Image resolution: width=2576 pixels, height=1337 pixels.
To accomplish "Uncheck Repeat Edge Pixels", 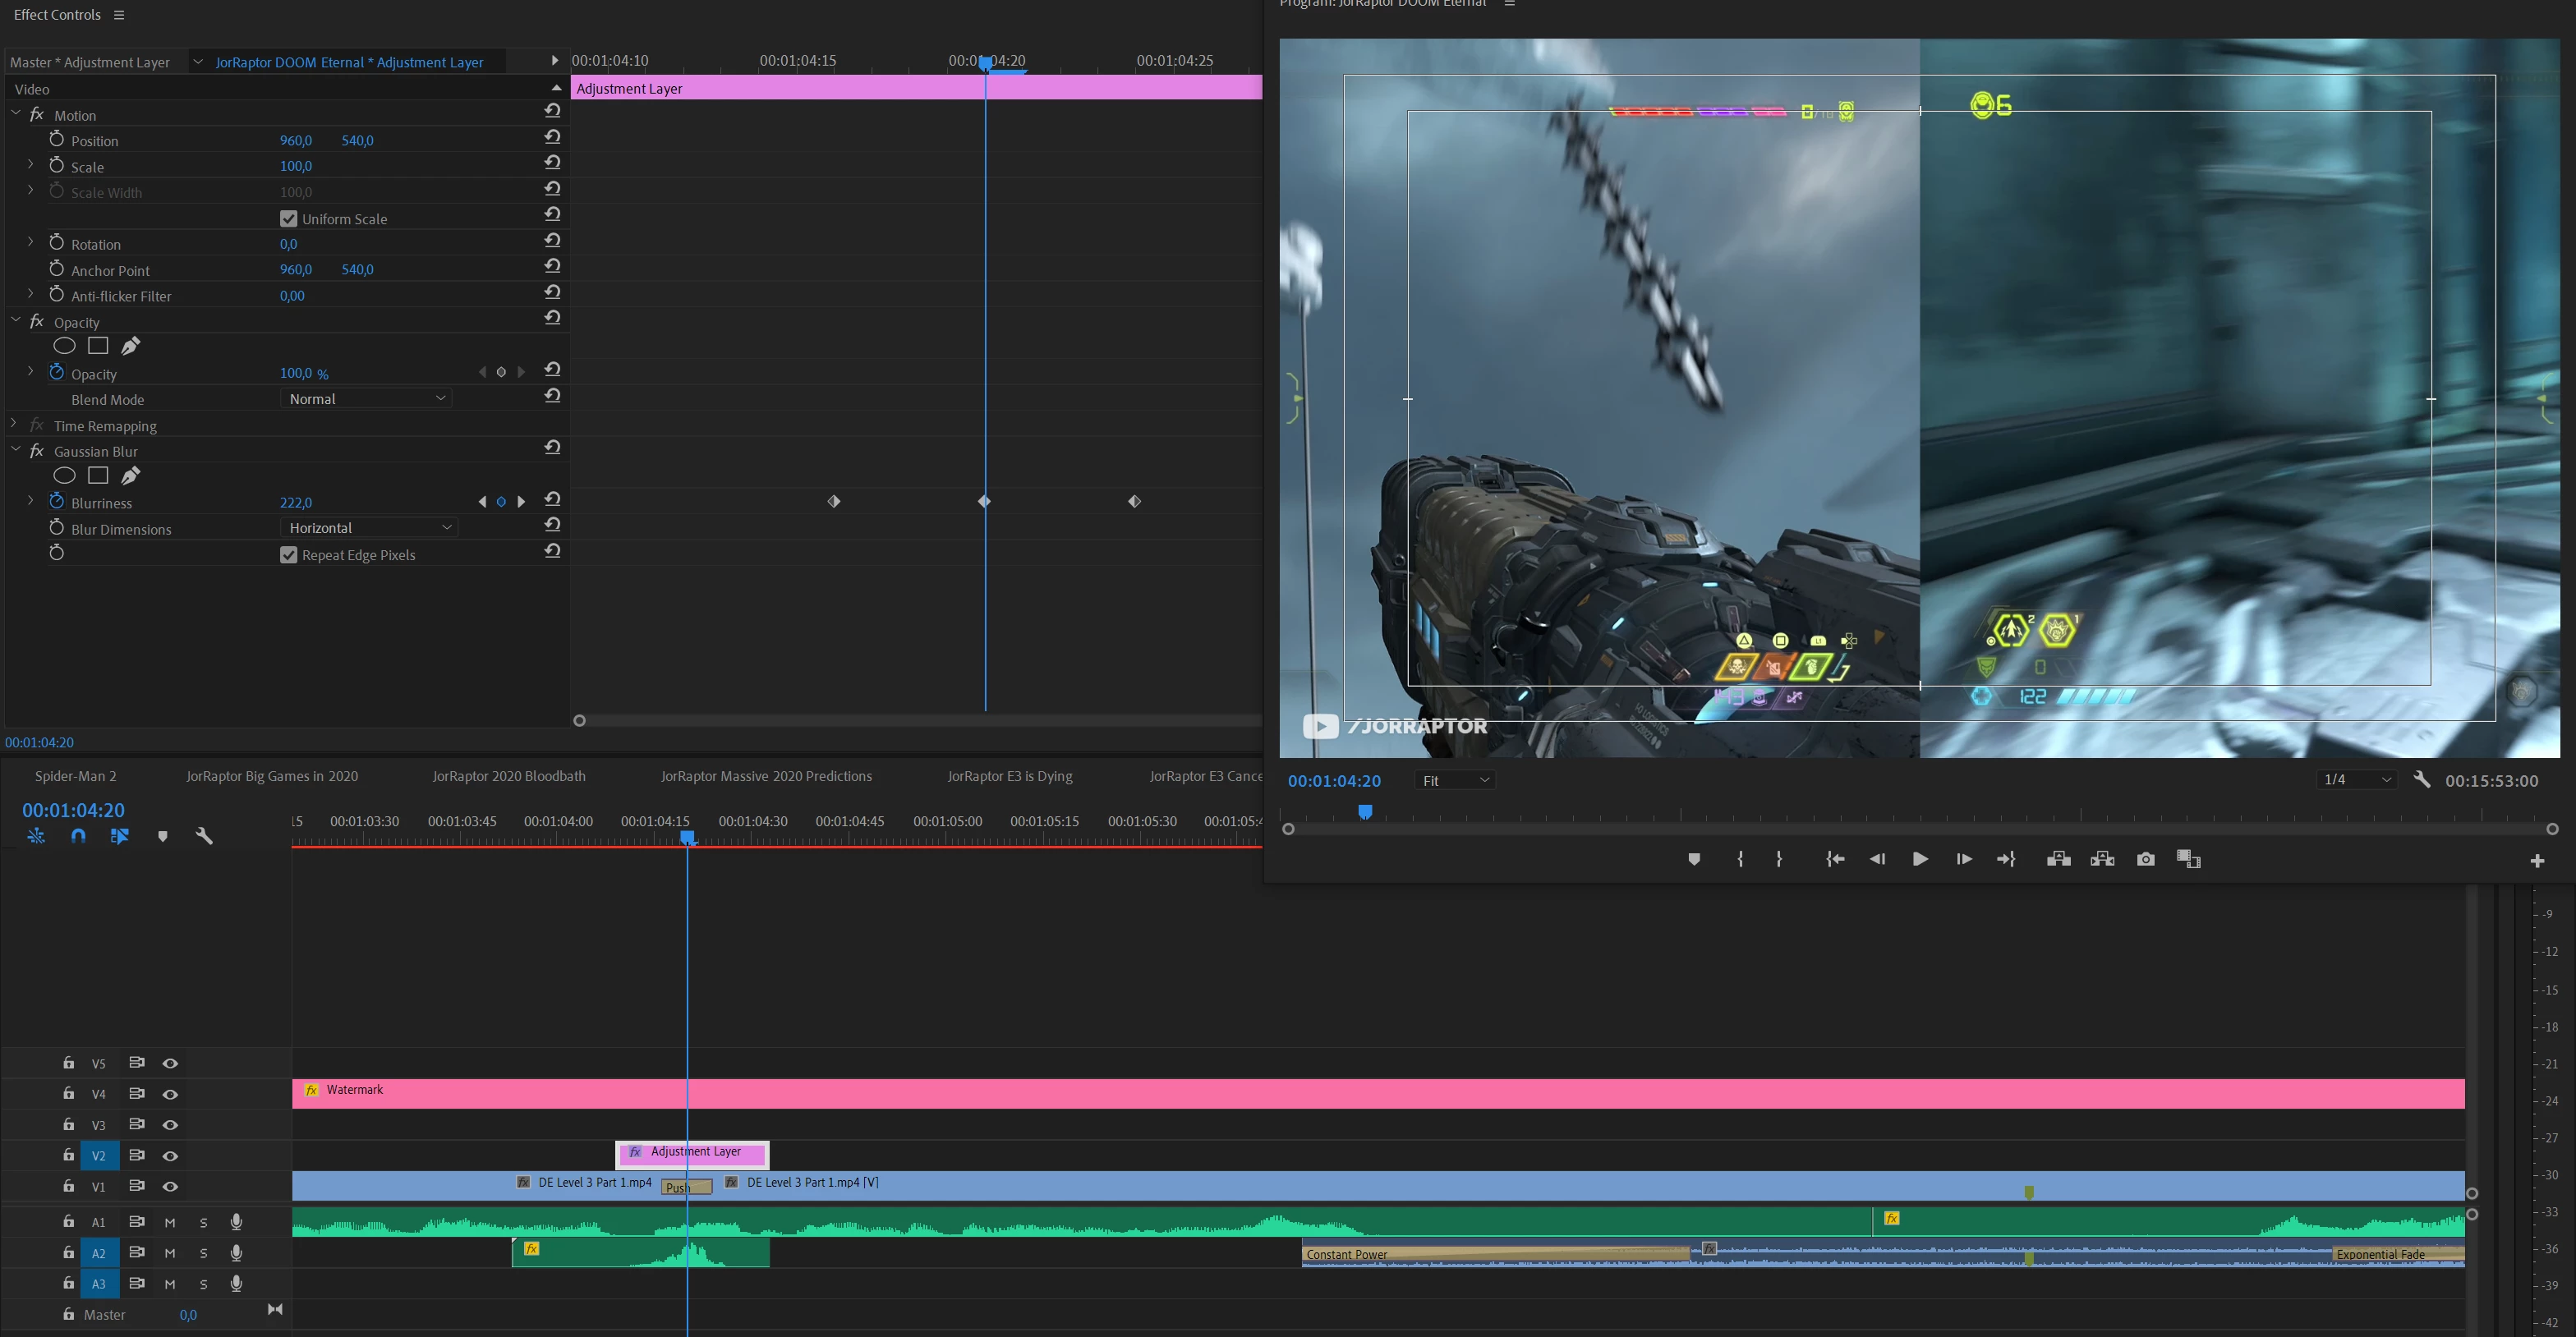I will pos(289,555).
